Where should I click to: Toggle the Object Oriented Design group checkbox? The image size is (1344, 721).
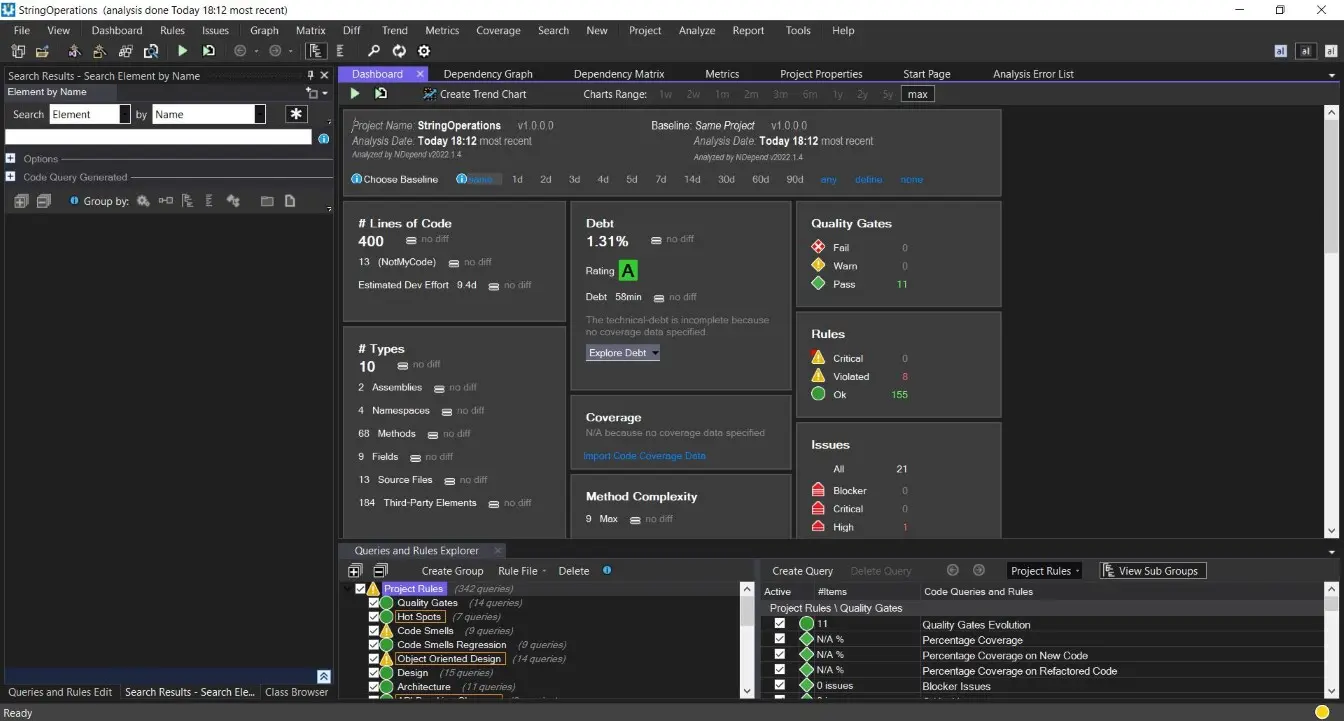click(374, 659)
